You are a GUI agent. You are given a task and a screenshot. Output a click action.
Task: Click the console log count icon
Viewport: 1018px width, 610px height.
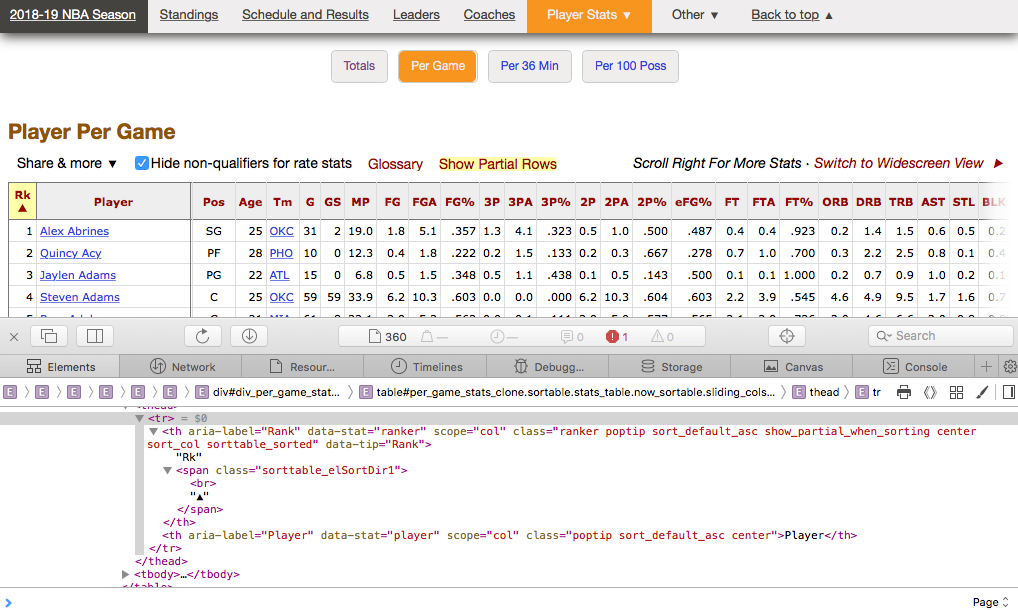tap(572, 336)
